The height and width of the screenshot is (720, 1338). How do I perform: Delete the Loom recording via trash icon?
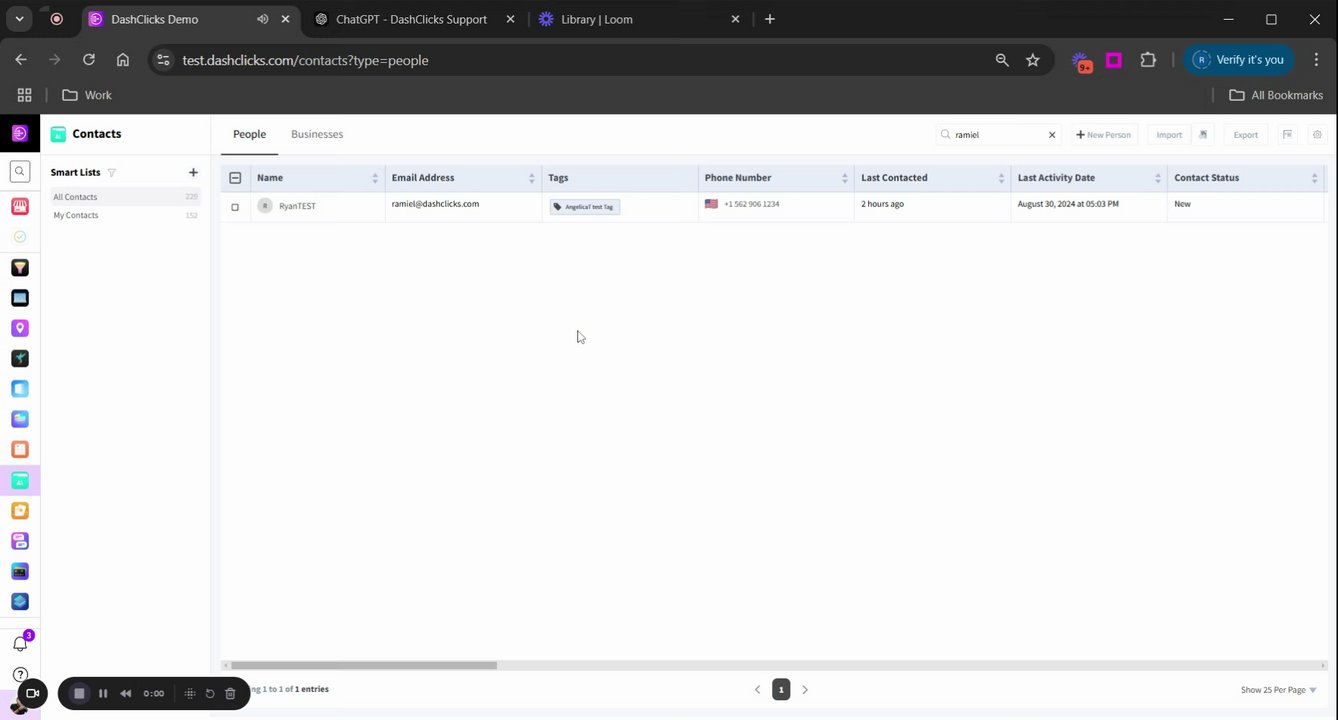[230, 693]
